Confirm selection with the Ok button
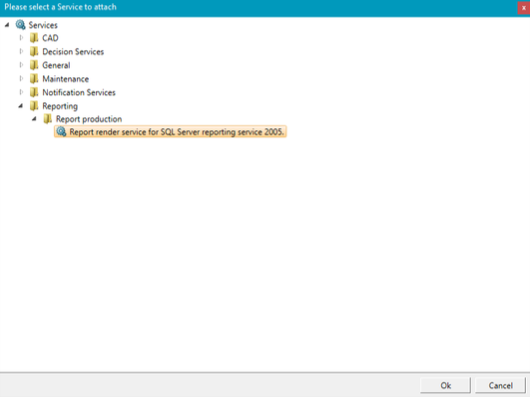Viewport: 530px width, 397px height. coord(445,385)
